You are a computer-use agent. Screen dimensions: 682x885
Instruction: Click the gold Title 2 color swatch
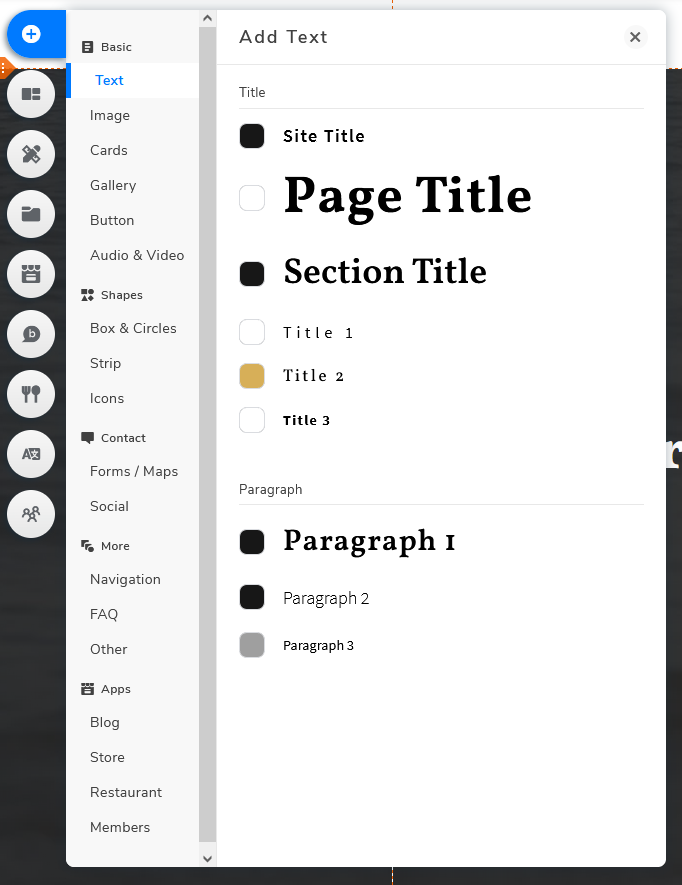click(252, 376)
